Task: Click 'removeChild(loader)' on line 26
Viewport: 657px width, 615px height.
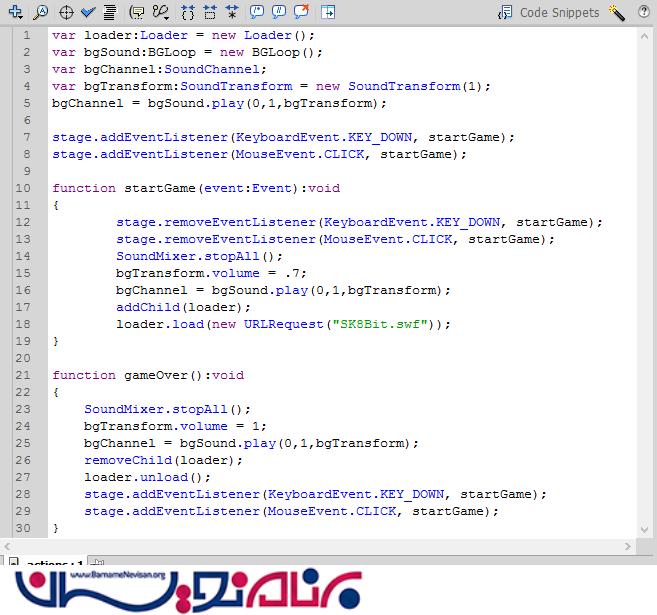Action: (x=160, y=460)
